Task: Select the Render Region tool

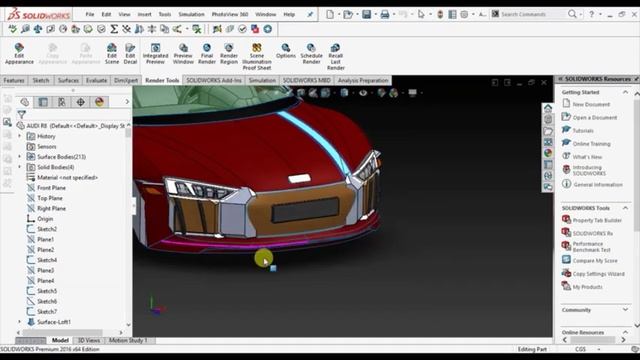Action: click(229, 53)
